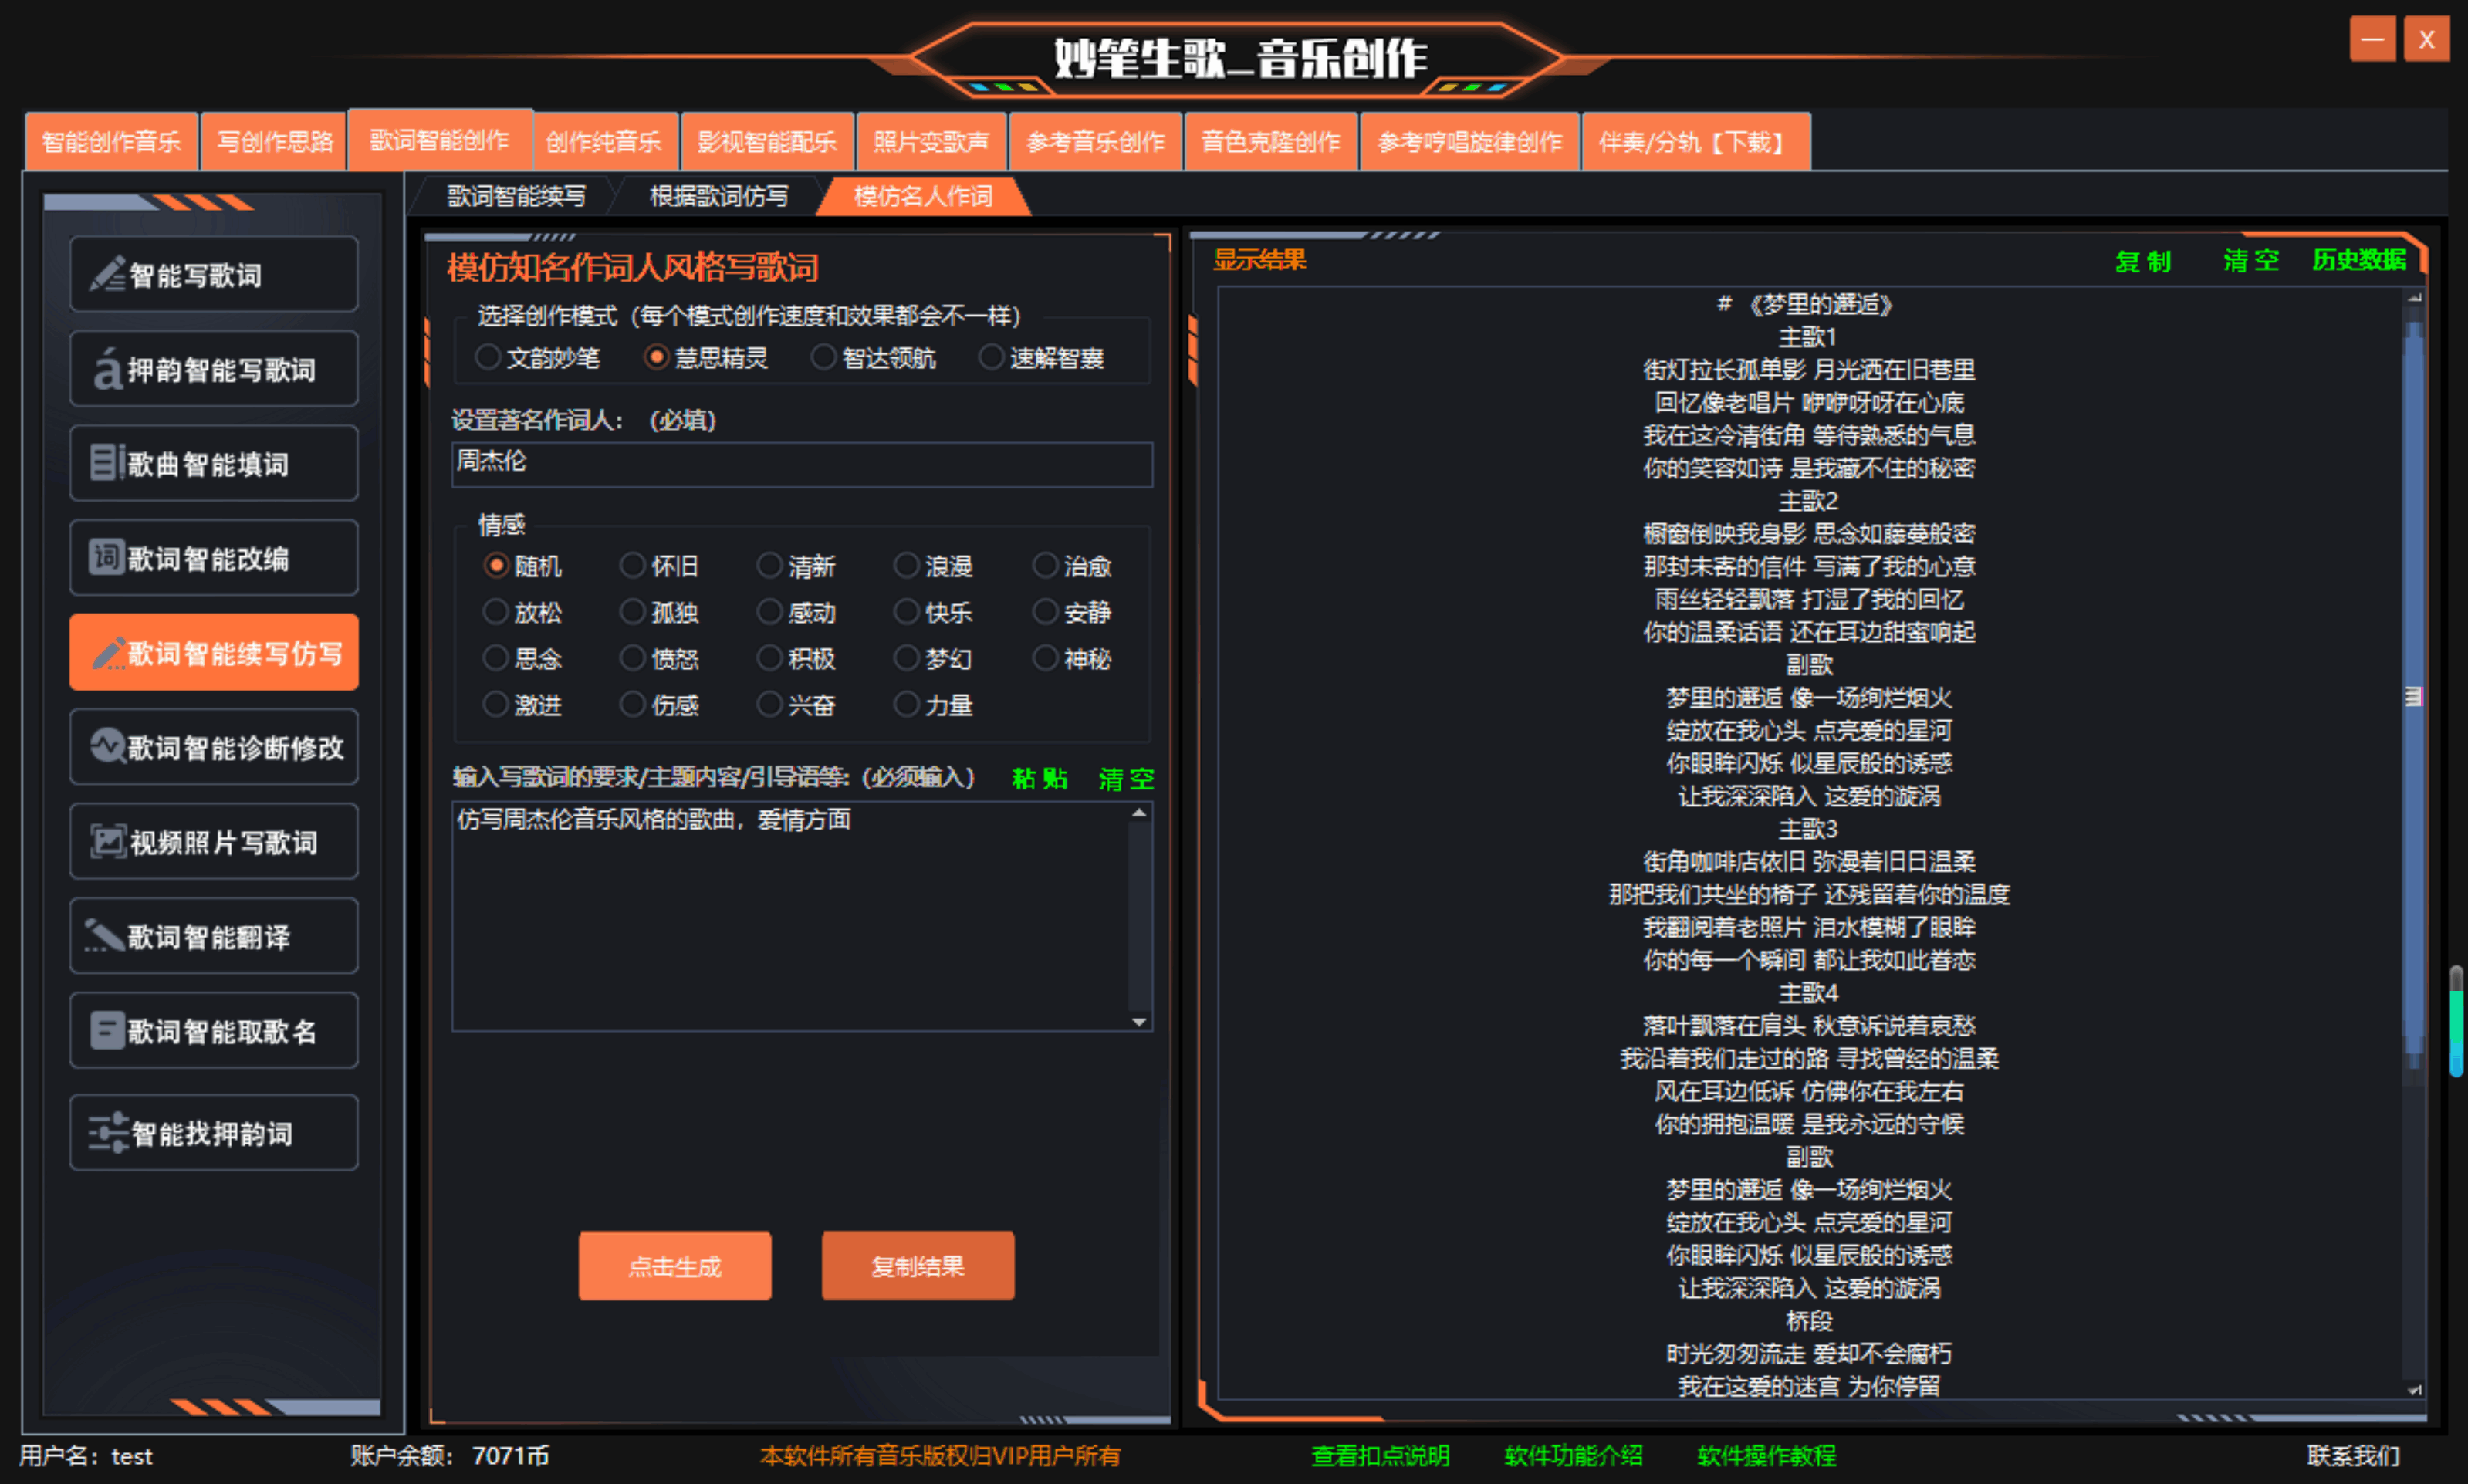
Task: Click the results panel scrollbar thumb
Action: point(2414,696)
